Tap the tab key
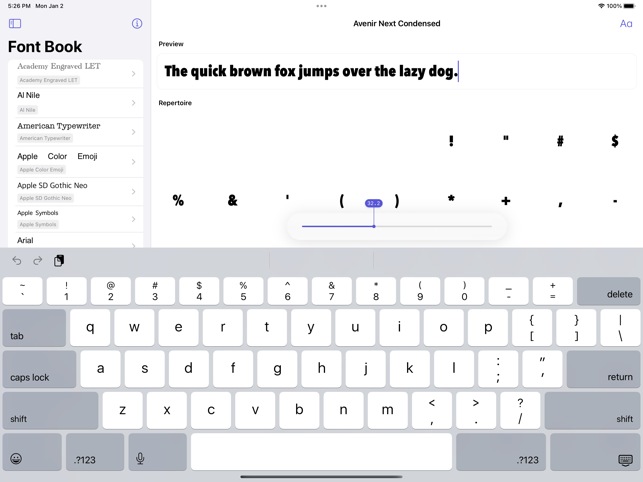The height and width of the screenshot is (482, 643). click(34, 328)
